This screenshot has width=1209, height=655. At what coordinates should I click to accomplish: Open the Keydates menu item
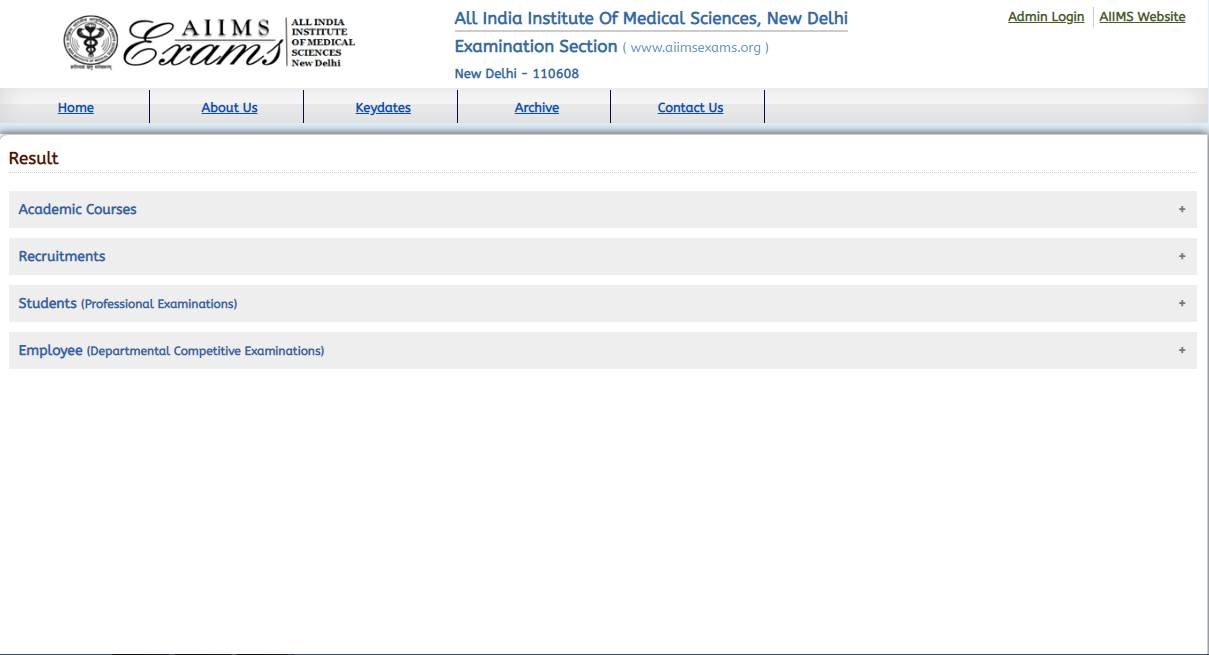pyautogui.click(x=383, y=108)
